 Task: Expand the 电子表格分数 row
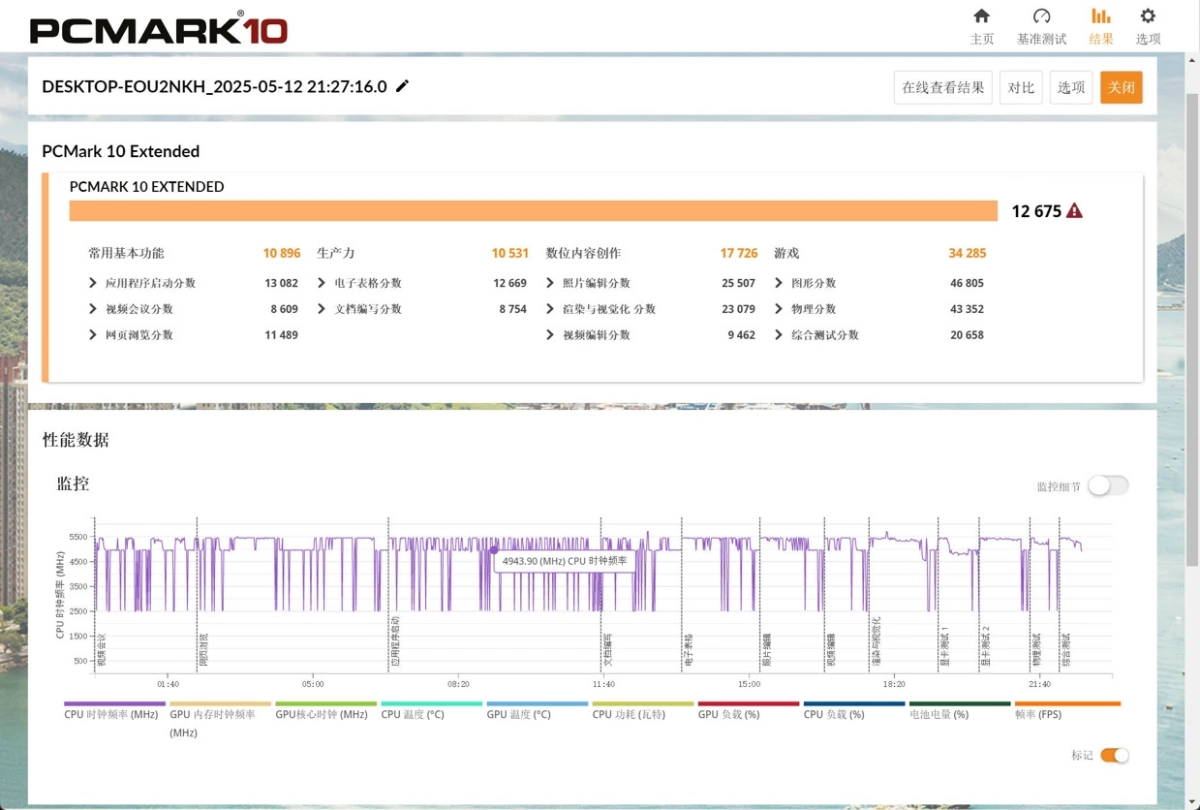tap(322, 283)
